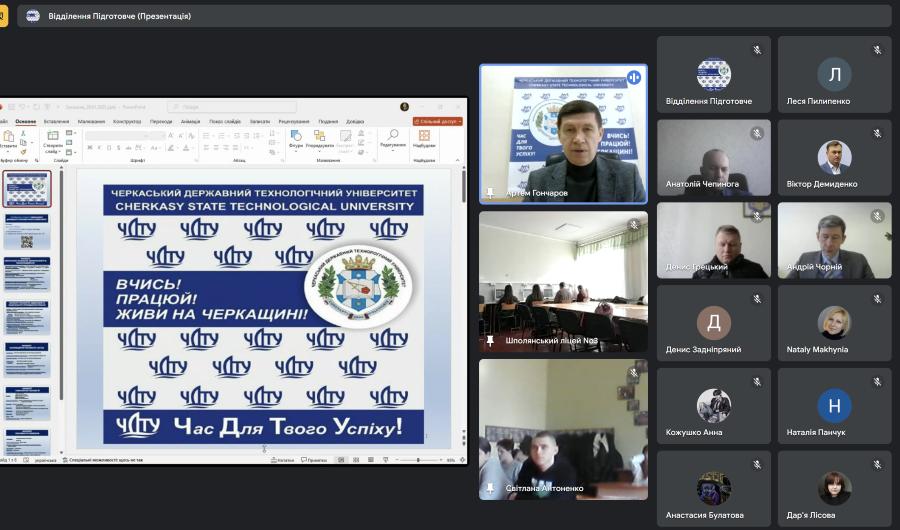Open the Slide Show (Показ слайдів) tab

pos(225,122)
